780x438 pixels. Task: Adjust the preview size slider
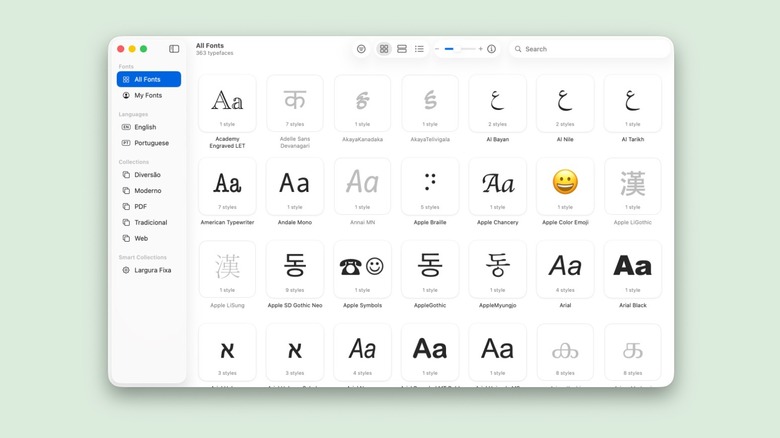point(459,49)
